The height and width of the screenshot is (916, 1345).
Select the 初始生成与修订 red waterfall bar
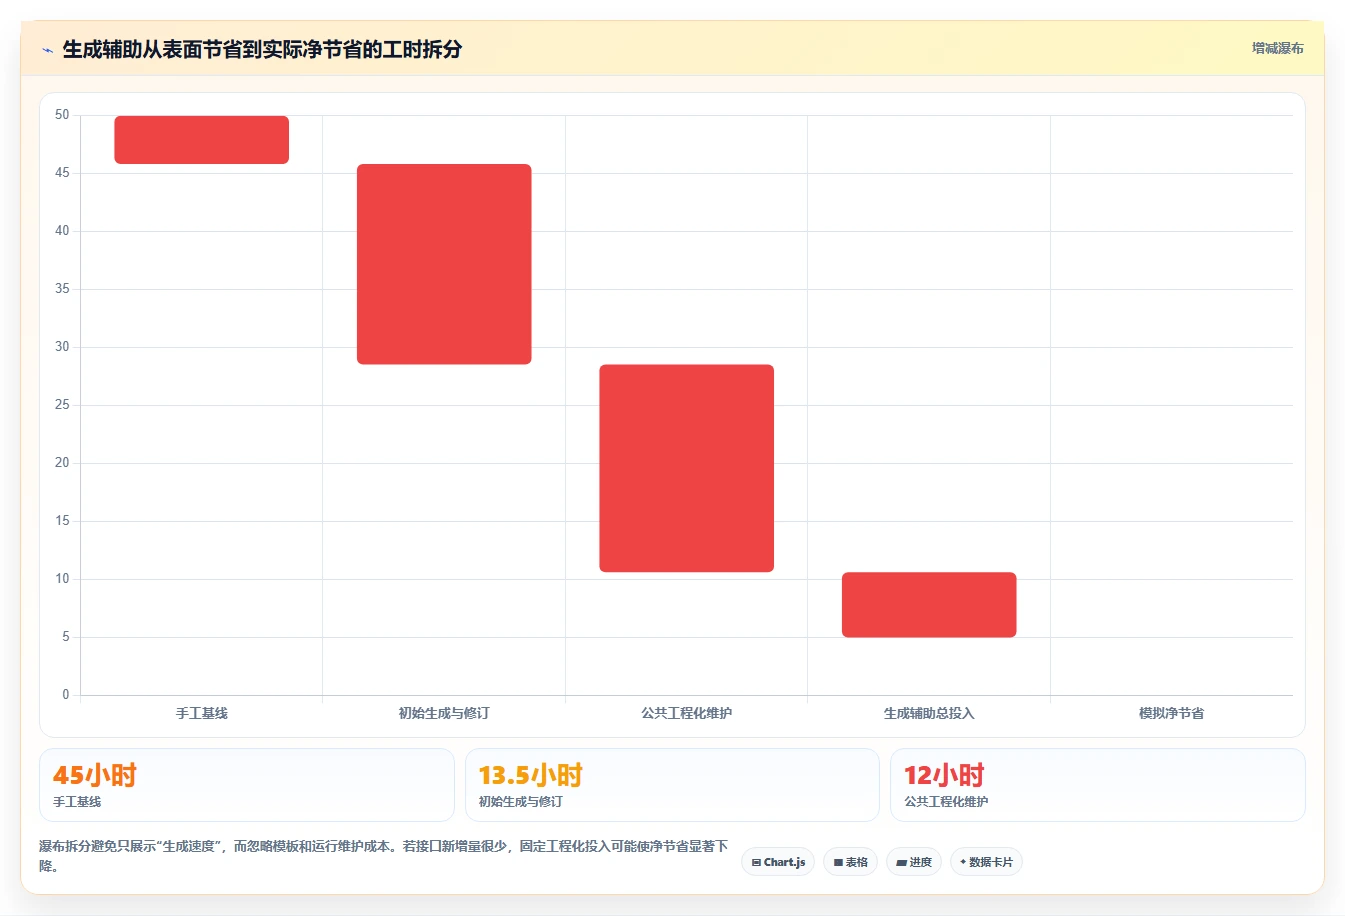coord(444,264)
